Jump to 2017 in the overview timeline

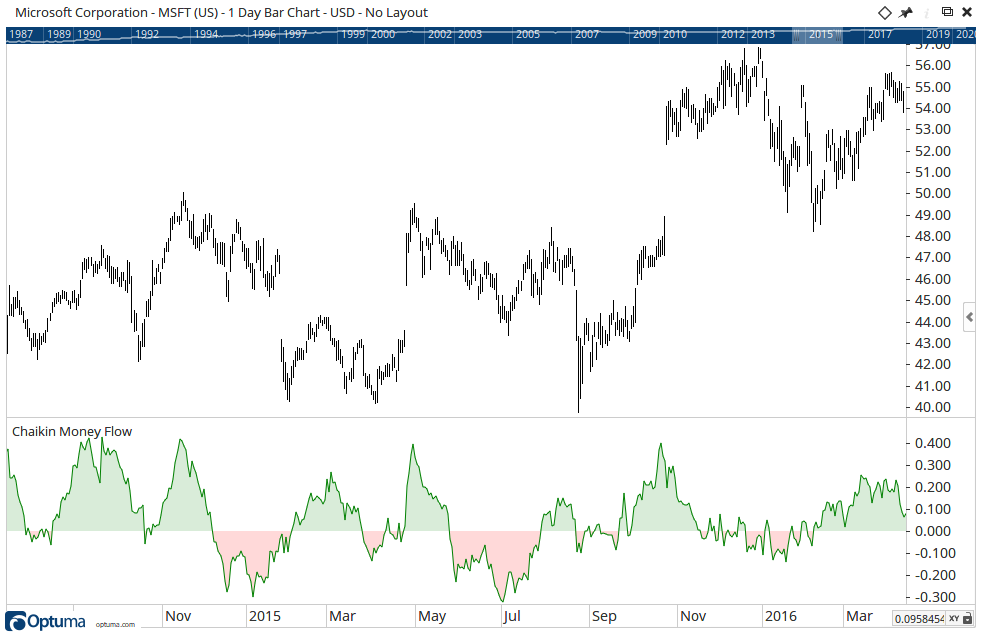click(880, 34)
